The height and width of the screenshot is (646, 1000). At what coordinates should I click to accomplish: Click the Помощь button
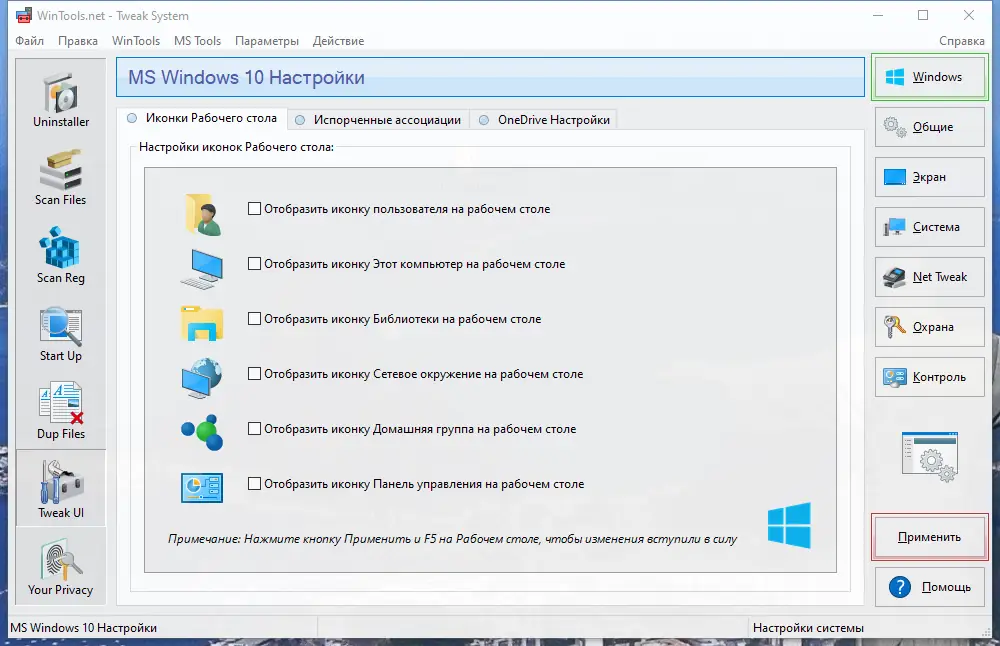tap(930, 587)
